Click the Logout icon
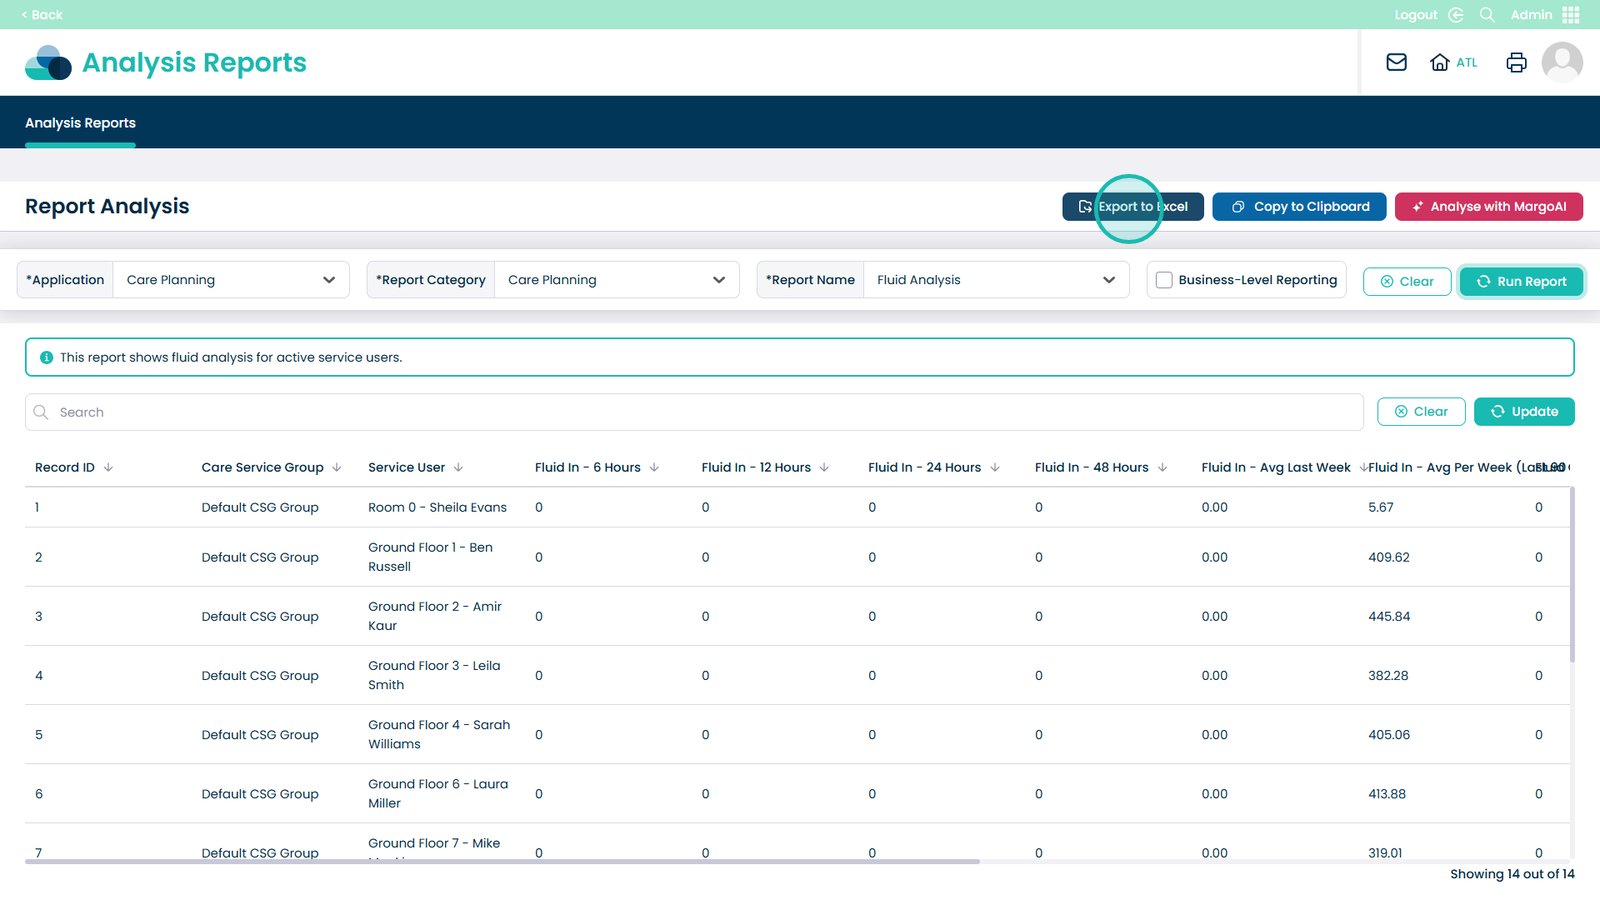The image size is (1600, 900). point(1456,15)
